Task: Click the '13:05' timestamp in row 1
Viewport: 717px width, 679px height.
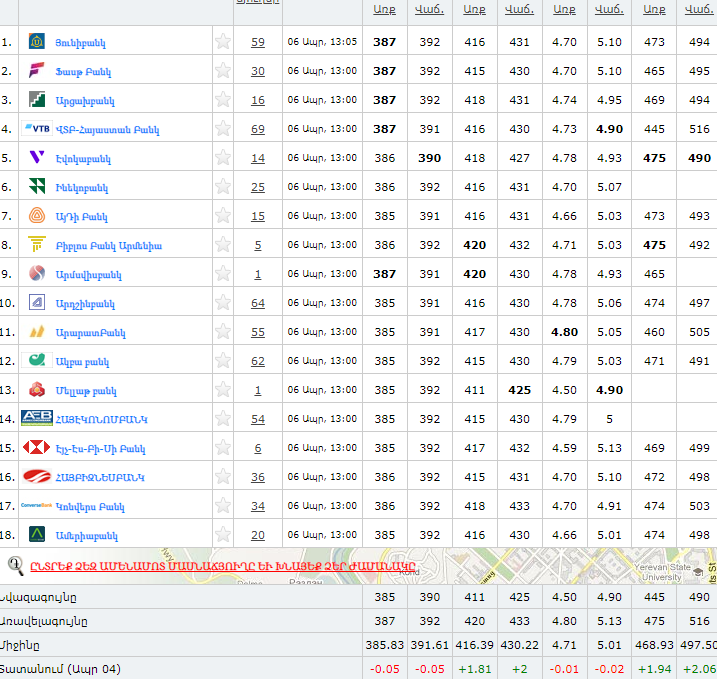Action: tap(343, 42)
